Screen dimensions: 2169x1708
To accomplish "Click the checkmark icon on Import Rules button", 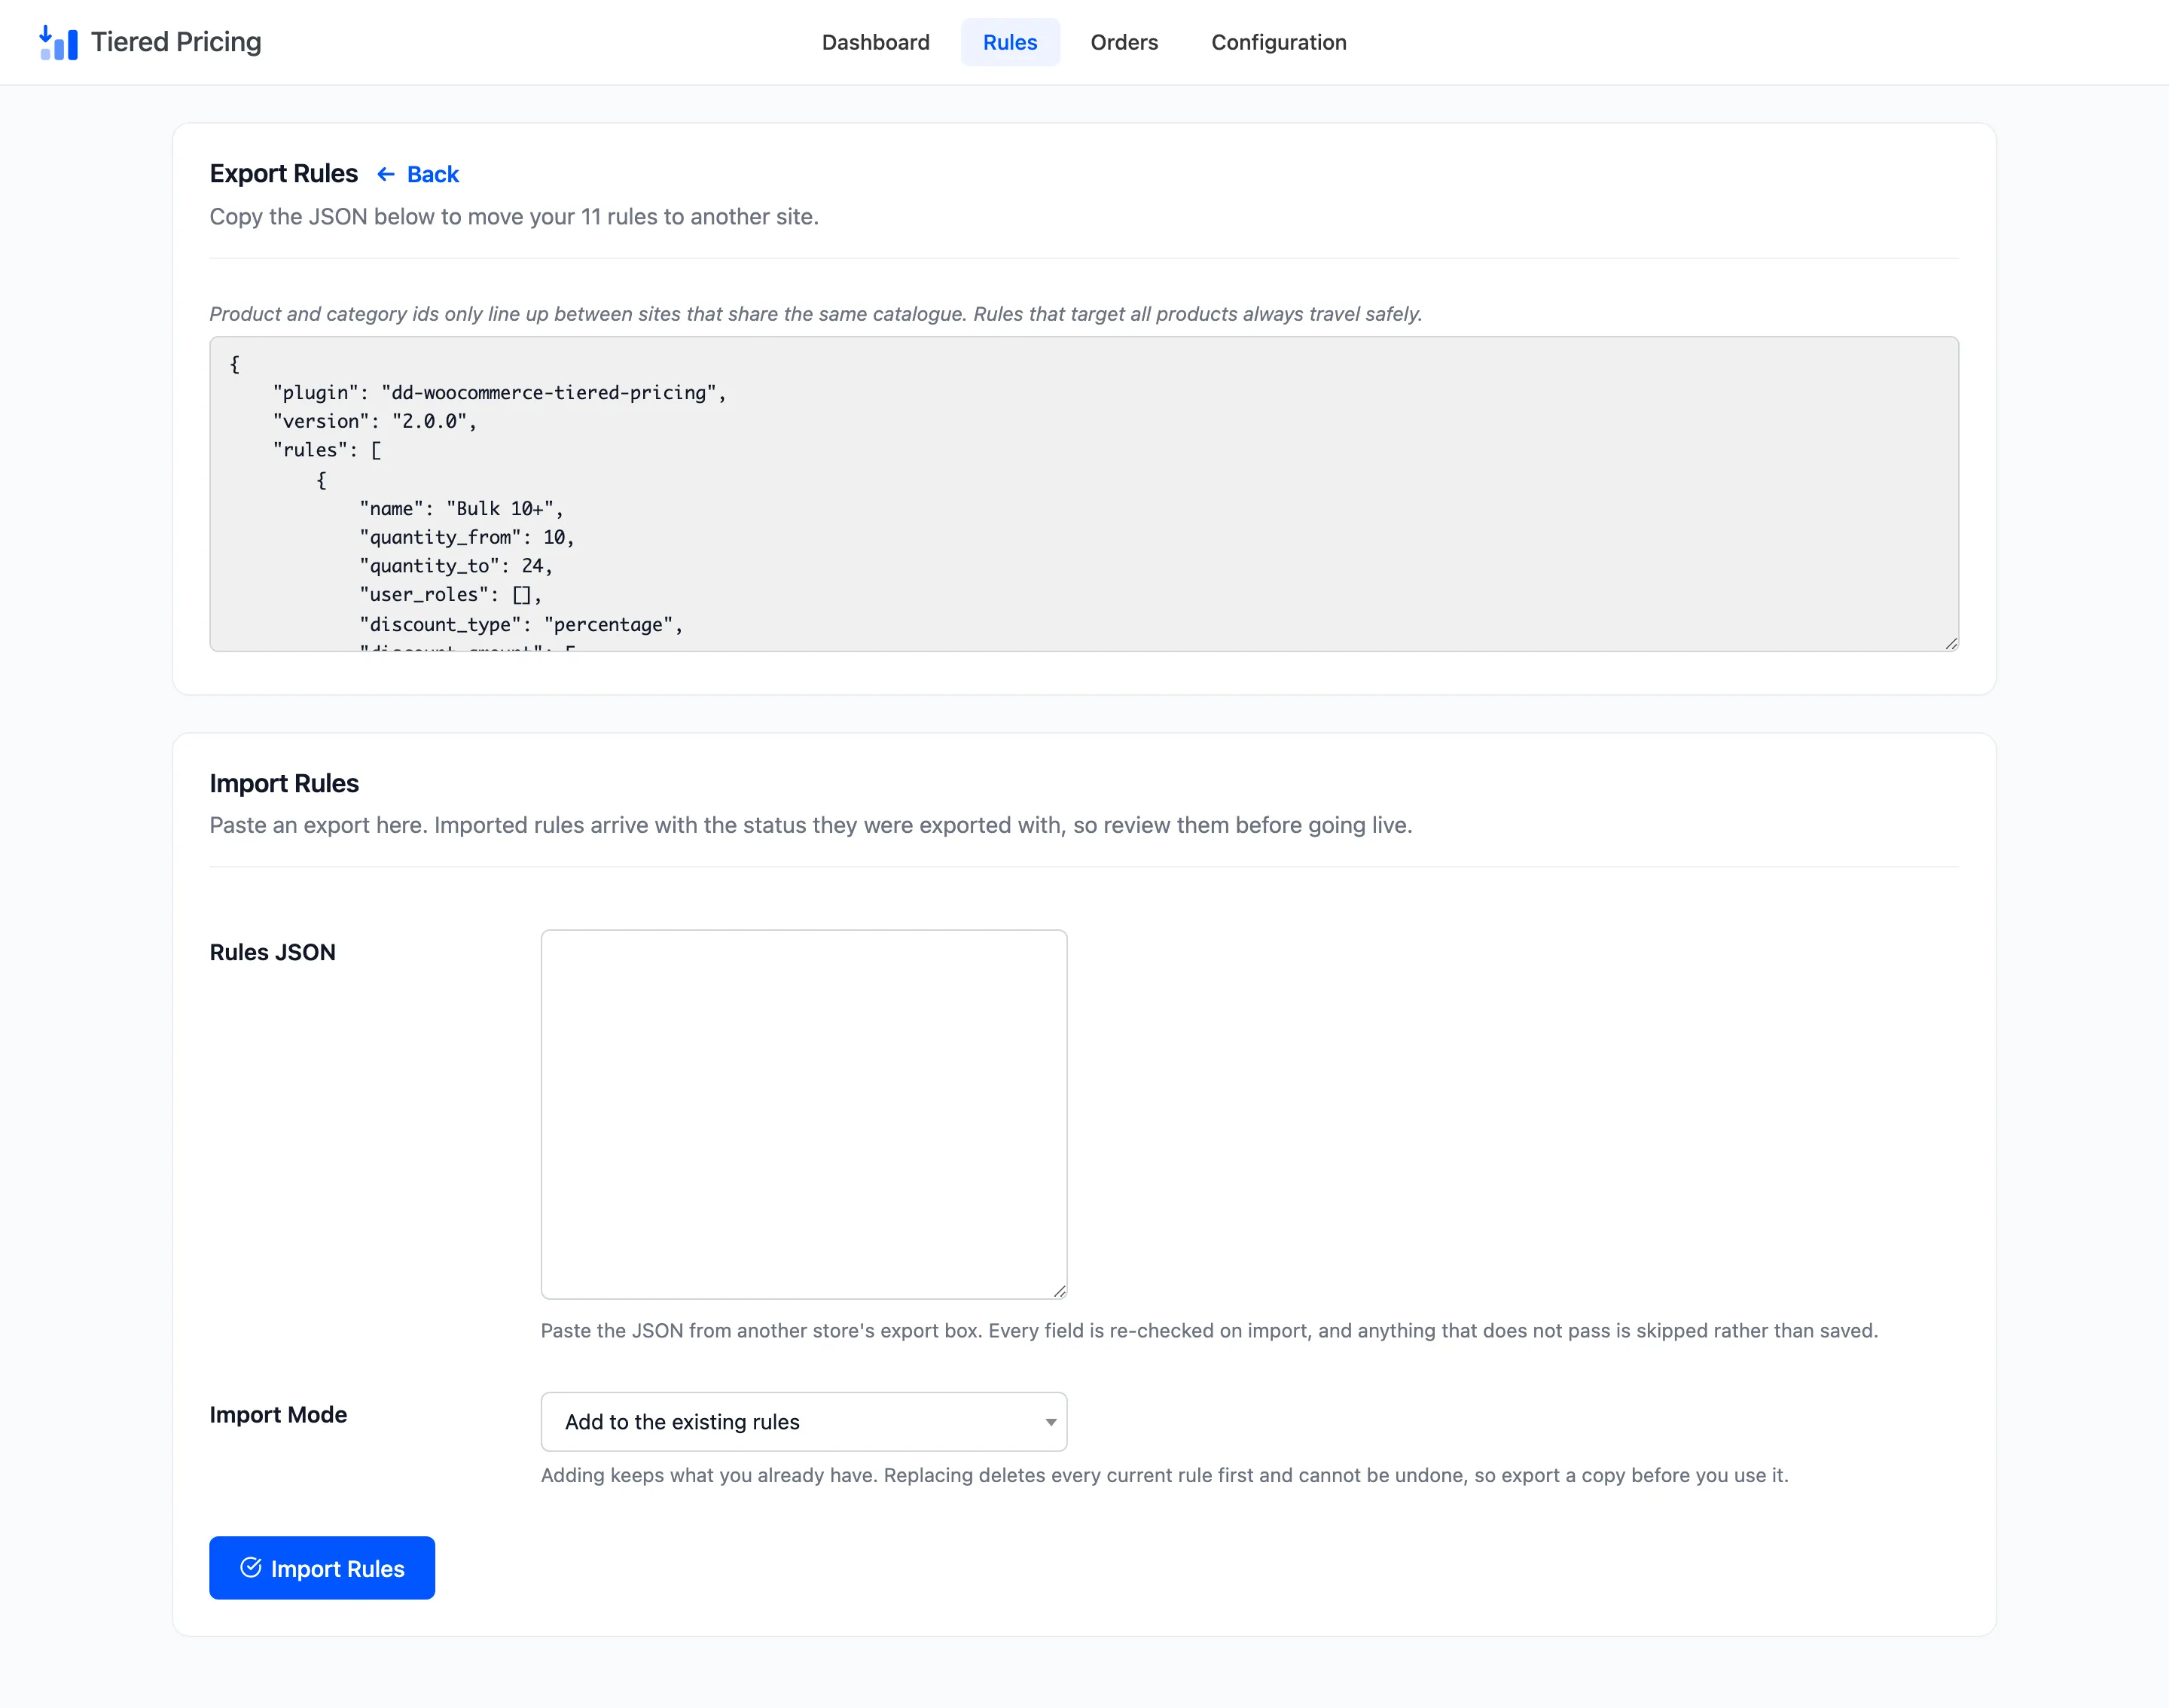I will coord(251,1567).
